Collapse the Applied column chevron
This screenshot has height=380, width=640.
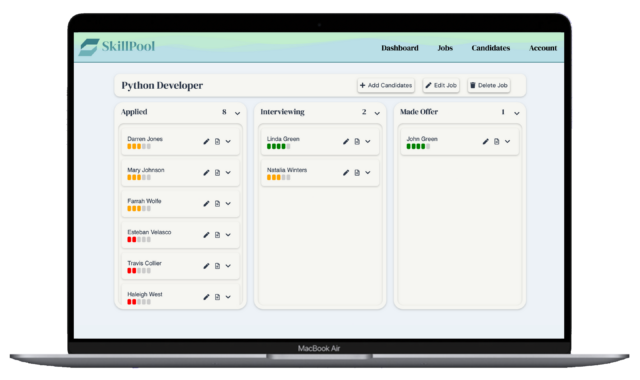pos(238,113)
